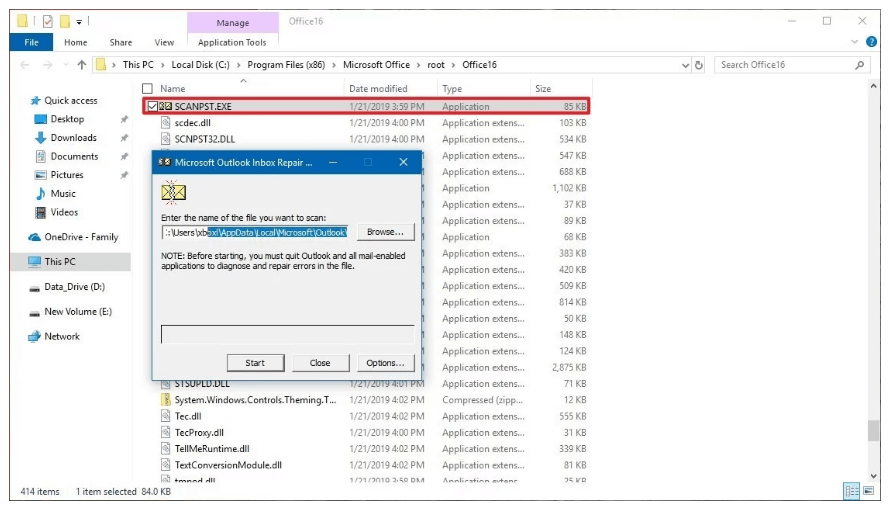
Task: Sort by the Size column header
Action: [x=543, y=89]
